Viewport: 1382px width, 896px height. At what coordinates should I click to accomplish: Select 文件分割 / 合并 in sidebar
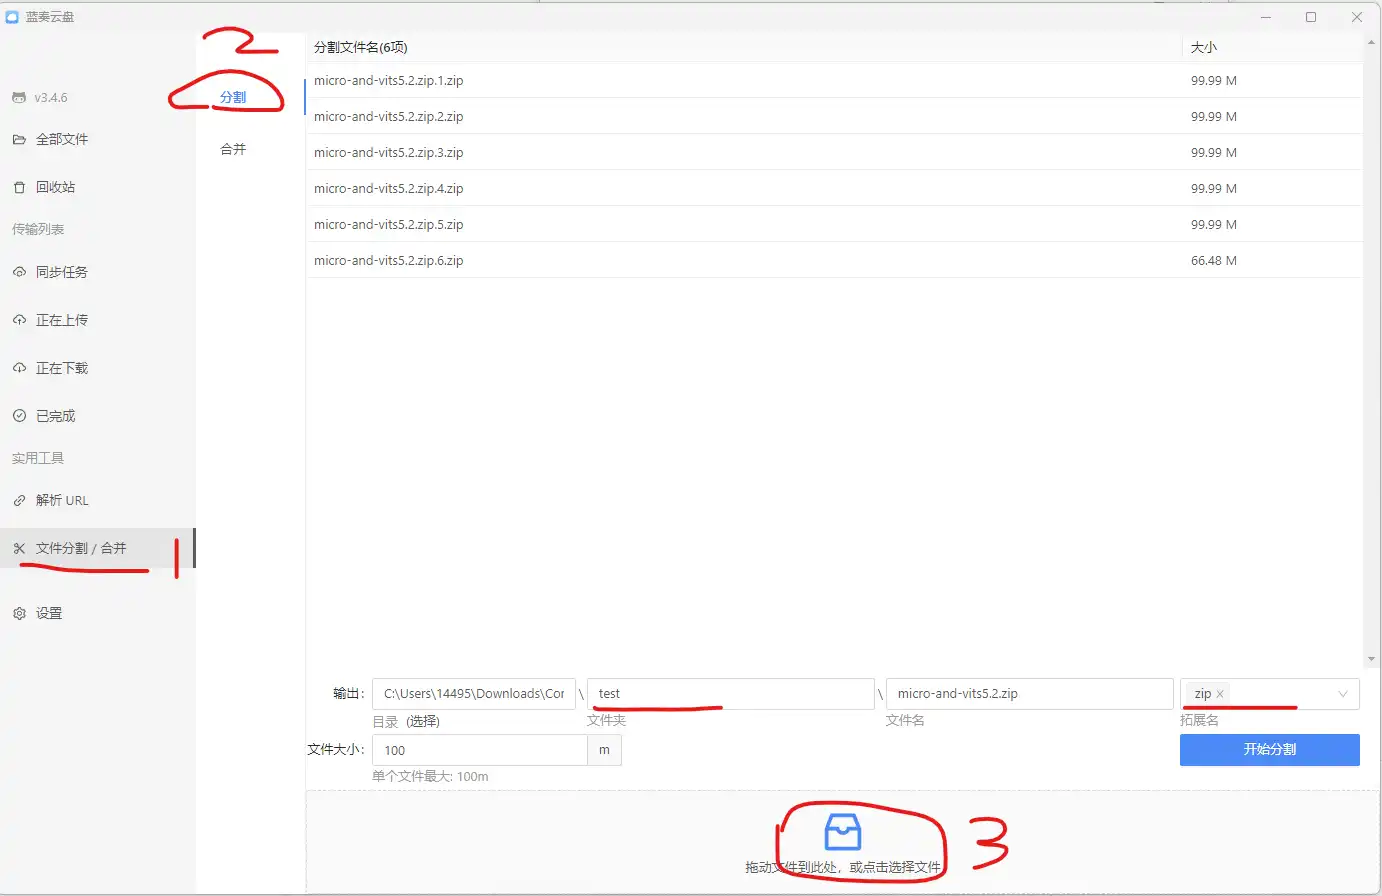(81, 548)
